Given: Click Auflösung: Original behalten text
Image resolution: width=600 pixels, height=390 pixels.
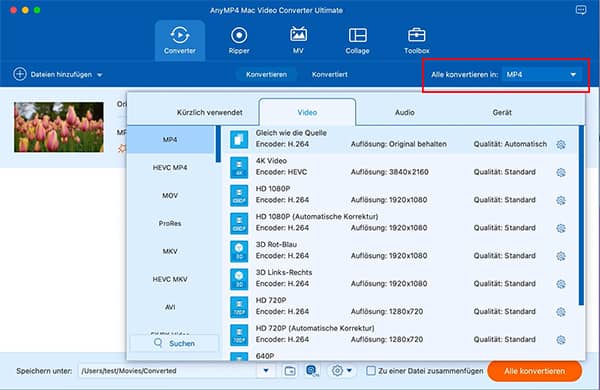Looking at the screenshot, I should pyautogui.click(x=399, y=144).
